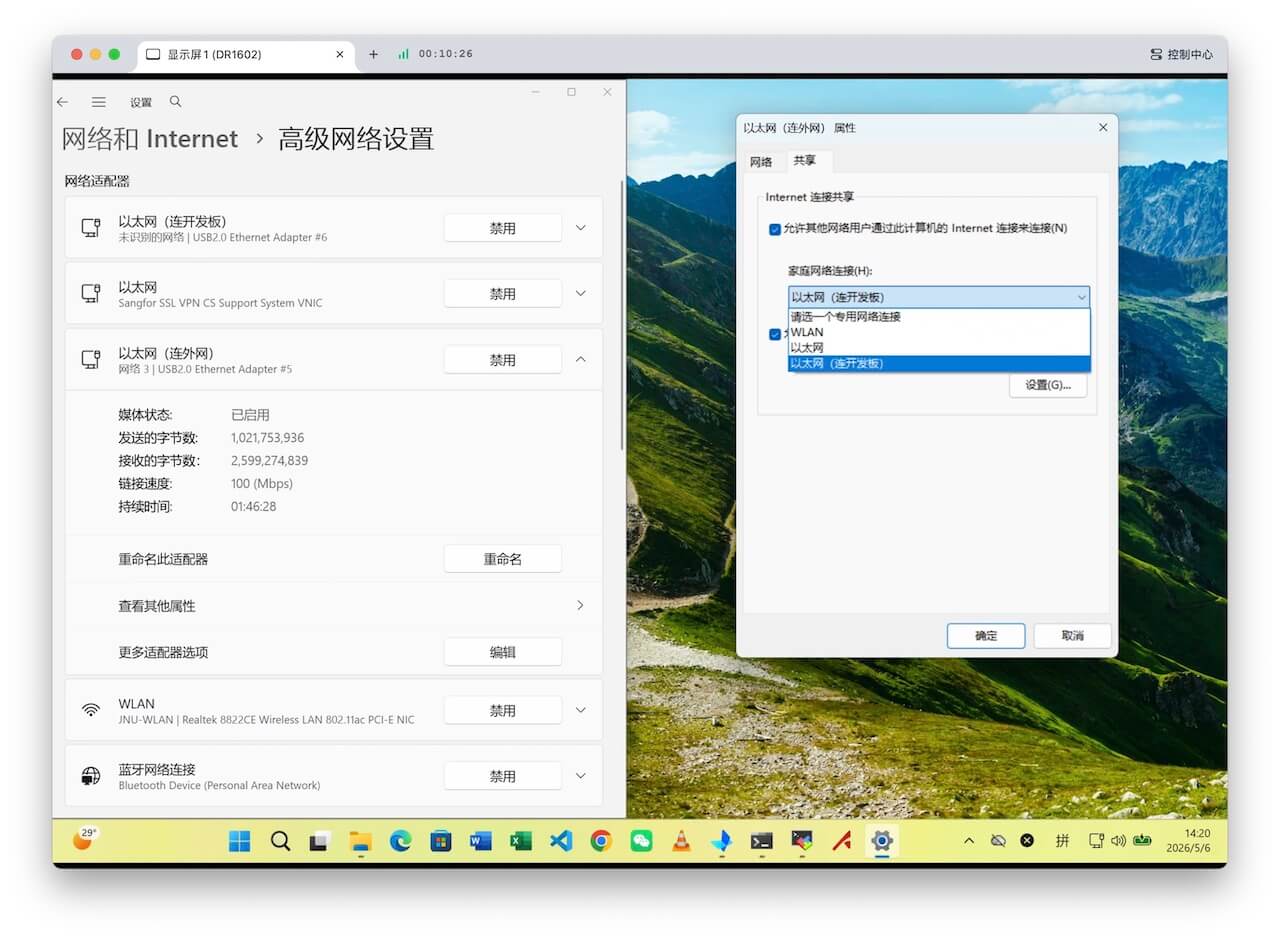
Task: Click the 以太网(连开发板) adapter icon
Action: pos(91,228)
